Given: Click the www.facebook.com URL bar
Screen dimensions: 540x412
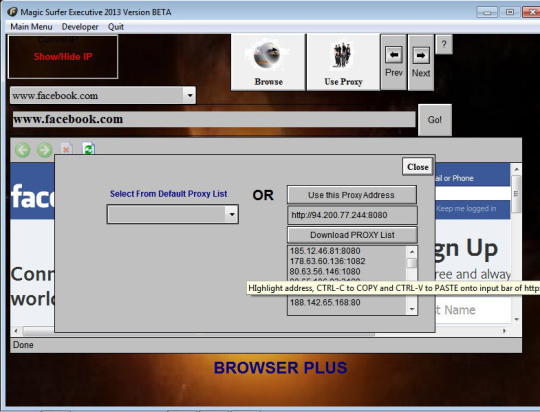Looking at the screenshot, I should 214,119.
